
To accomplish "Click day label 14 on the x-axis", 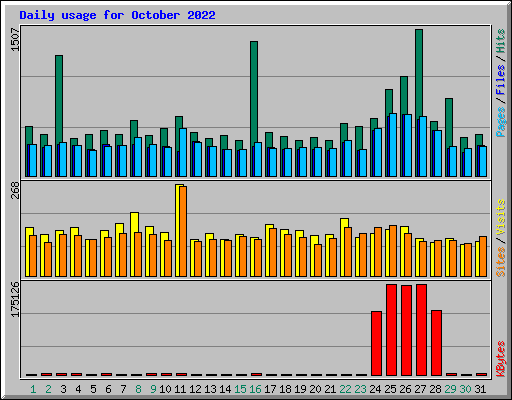I will (x=225, y=389).
